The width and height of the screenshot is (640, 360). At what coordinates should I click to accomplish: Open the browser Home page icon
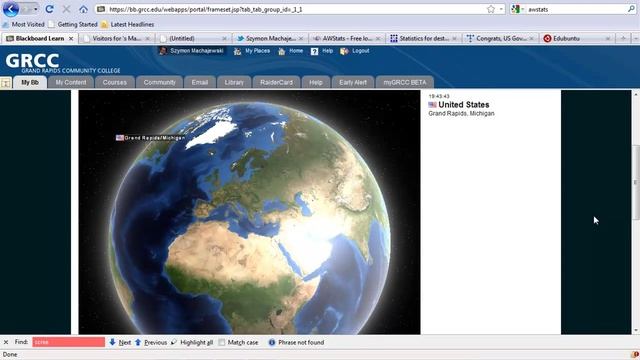[x=83, y=9]
